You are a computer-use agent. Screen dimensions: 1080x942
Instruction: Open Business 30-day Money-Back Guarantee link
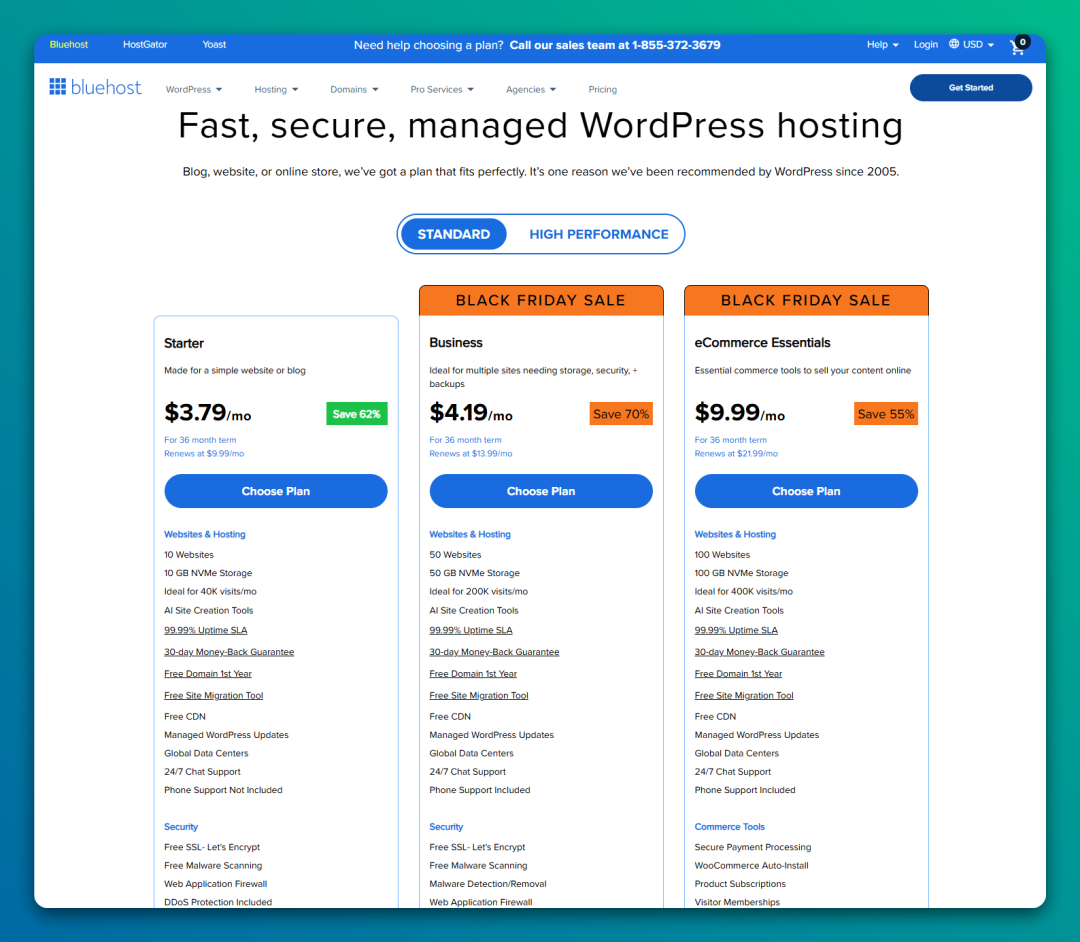pyautogui.click(x=494, y=652)
